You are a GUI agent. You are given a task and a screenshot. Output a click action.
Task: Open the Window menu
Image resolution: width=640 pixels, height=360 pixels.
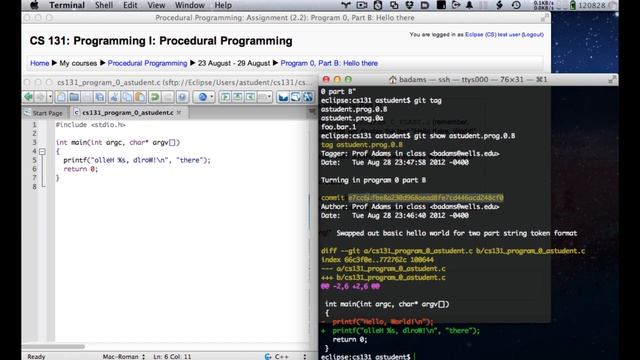pos(190,5)
